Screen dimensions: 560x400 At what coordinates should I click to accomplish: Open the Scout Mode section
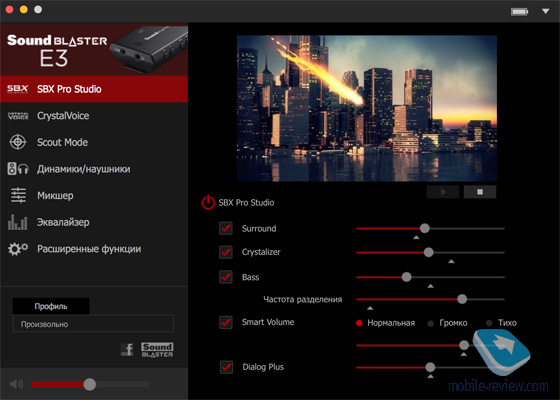94,142
